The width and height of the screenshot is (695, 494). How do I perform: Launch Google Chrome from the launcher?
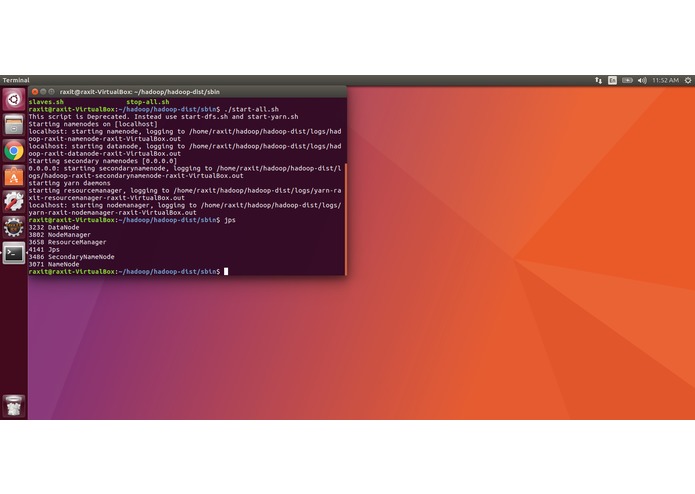[x=14, y=151]
